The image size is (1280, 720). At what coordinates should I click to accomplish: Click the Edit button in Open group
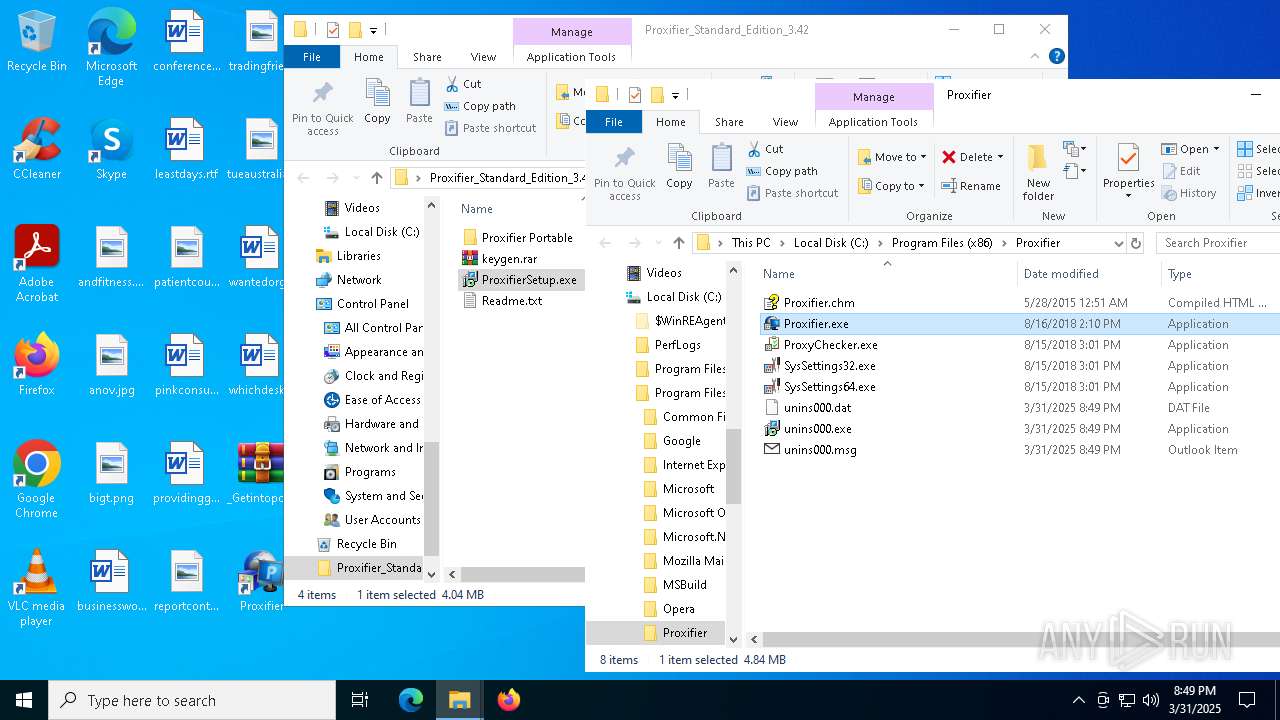(x=1181, y=171)
